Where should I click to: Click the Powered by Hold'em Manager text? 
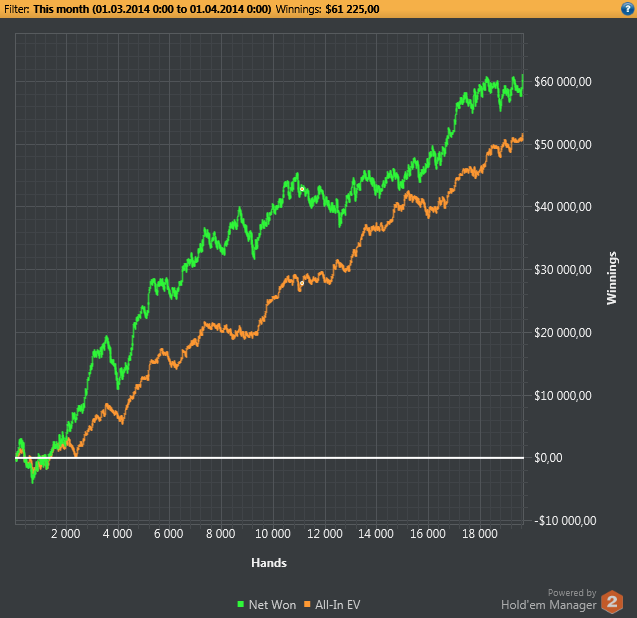[549, 599]
